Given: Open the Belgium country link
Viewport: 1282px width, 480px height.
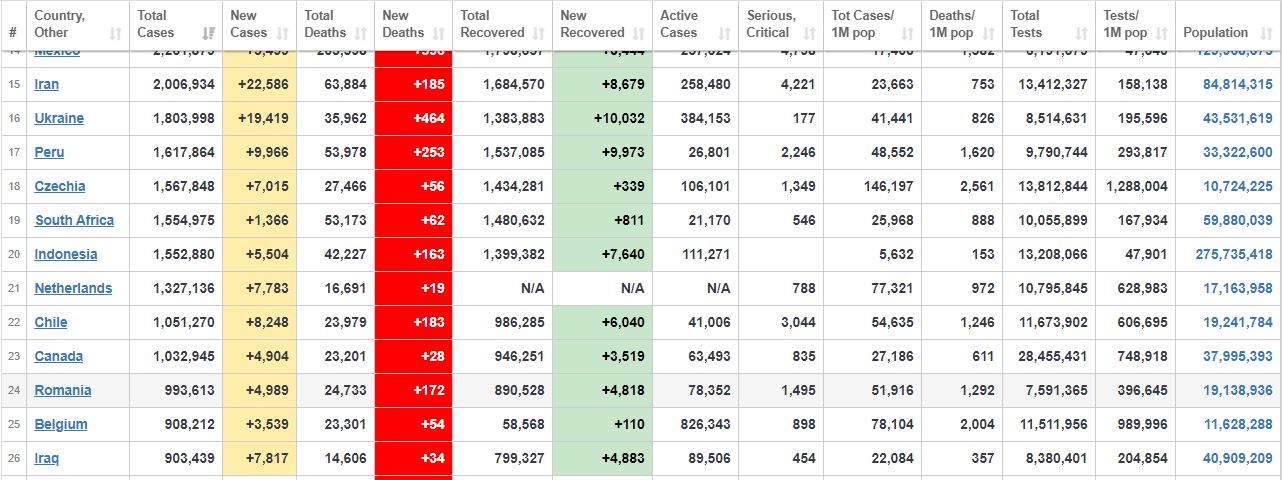Looking at the screenshot, I should (x=61, y=424).
